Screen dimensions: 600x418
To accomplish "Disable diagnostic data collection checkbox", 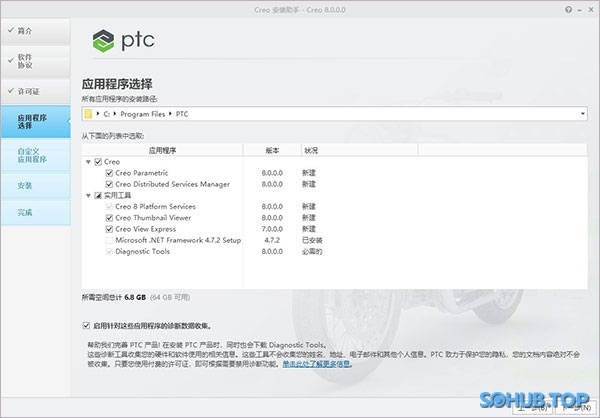I will pos(86,326).
